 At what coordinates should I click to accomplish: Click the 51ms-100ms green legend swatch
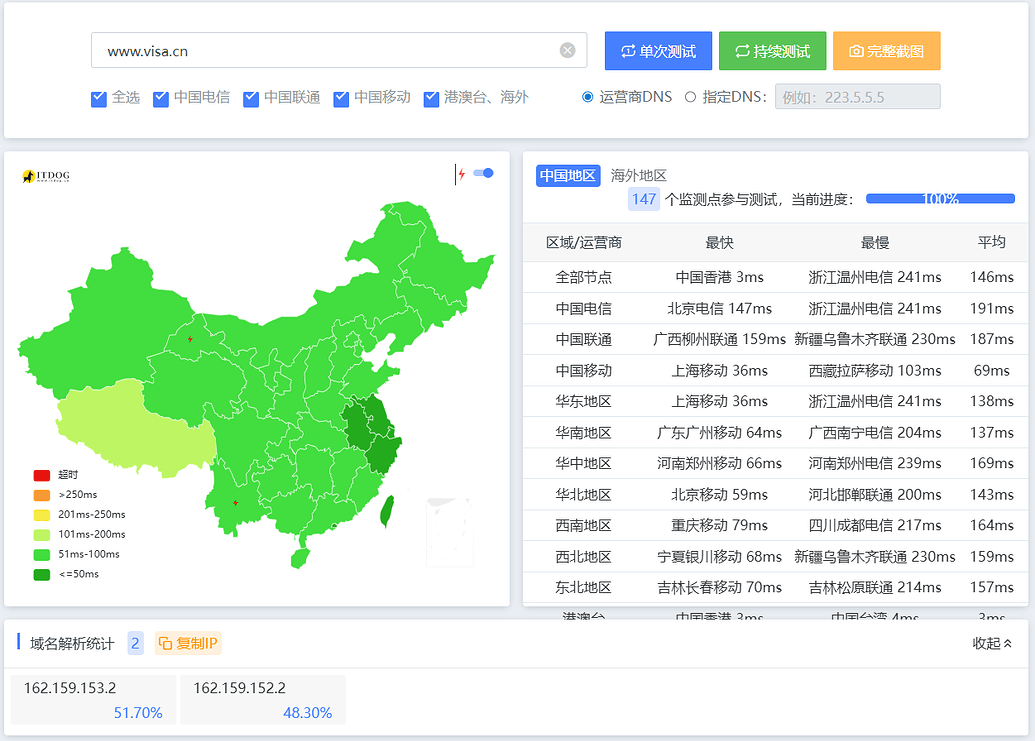point(42,554)
